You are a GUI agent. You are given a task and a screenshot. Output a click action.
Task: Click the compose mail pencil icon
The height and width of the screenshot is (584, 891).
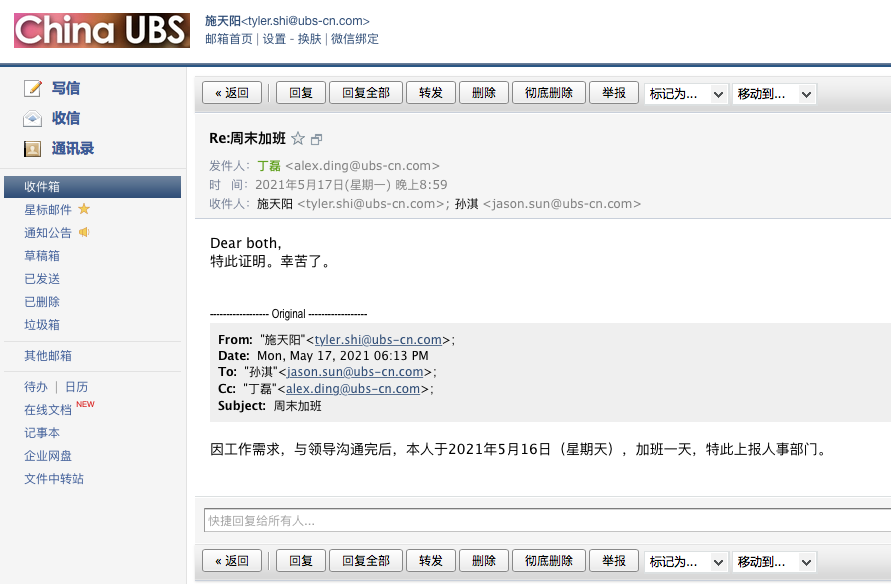click(34, 88)
